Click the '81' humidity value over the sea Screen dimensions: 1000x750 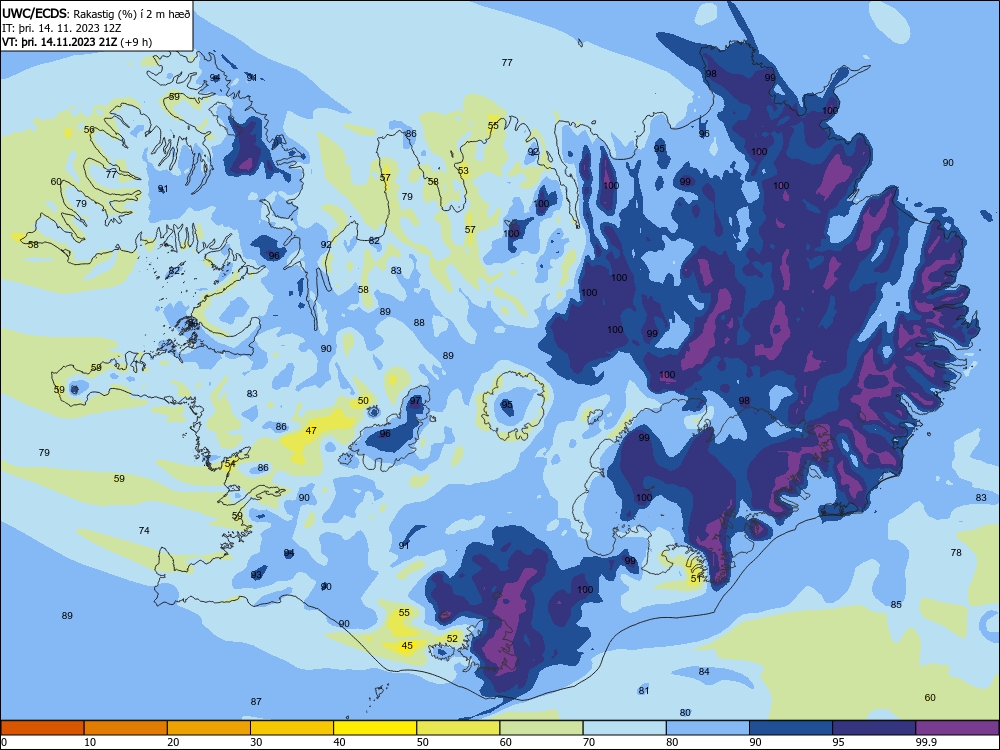click(x=643, y=691)
